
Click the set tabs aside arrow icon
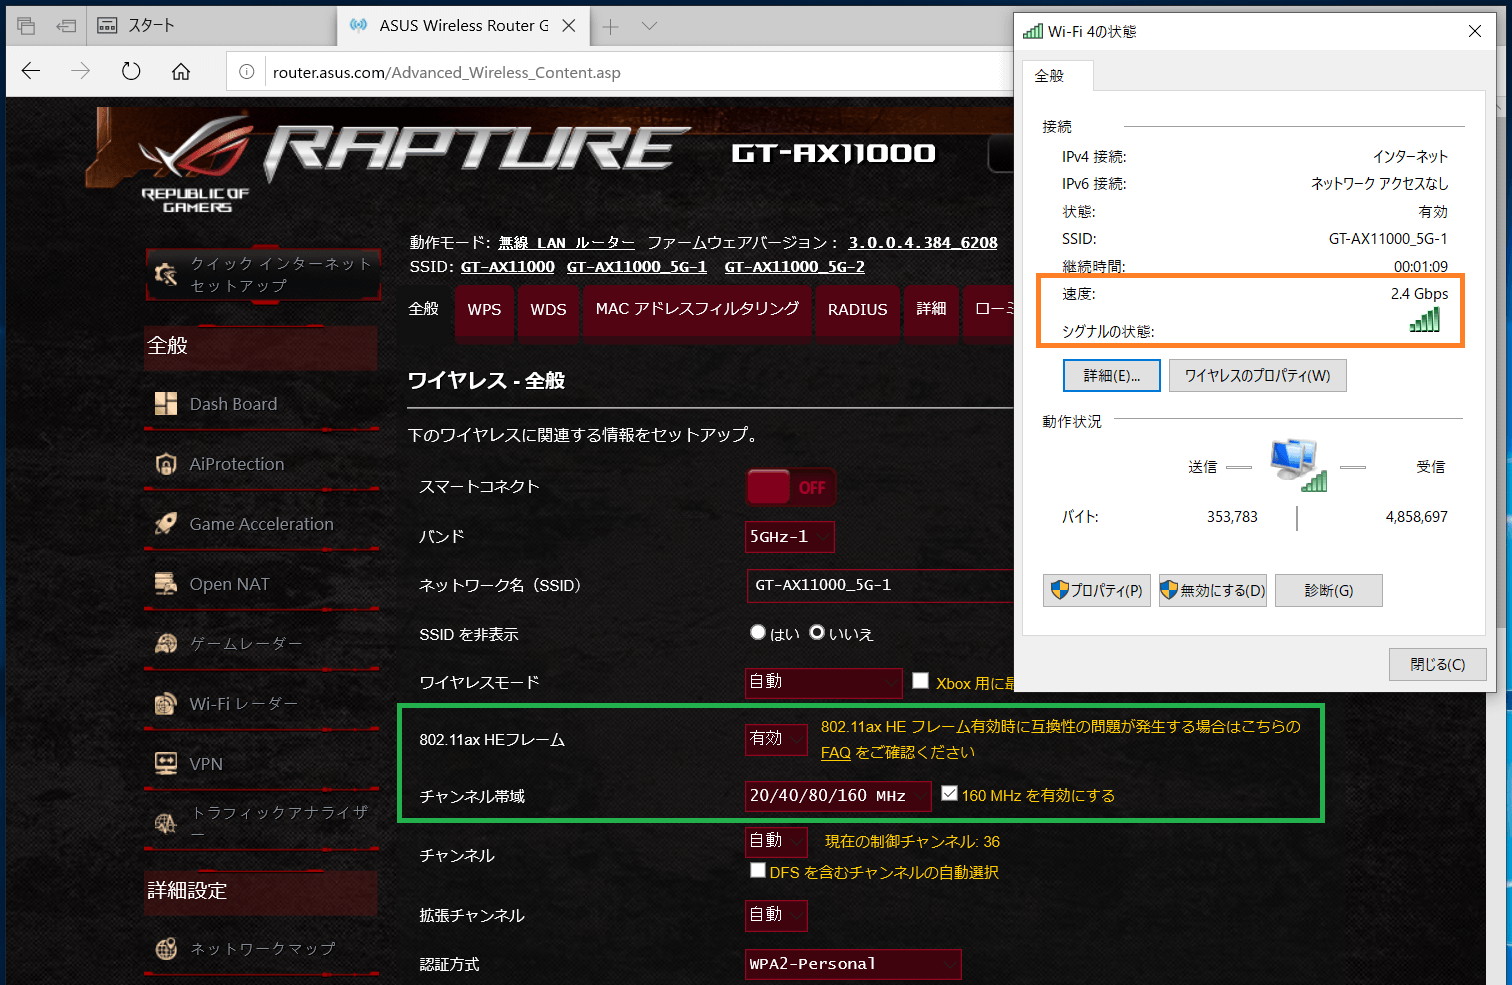pos(66,26)
